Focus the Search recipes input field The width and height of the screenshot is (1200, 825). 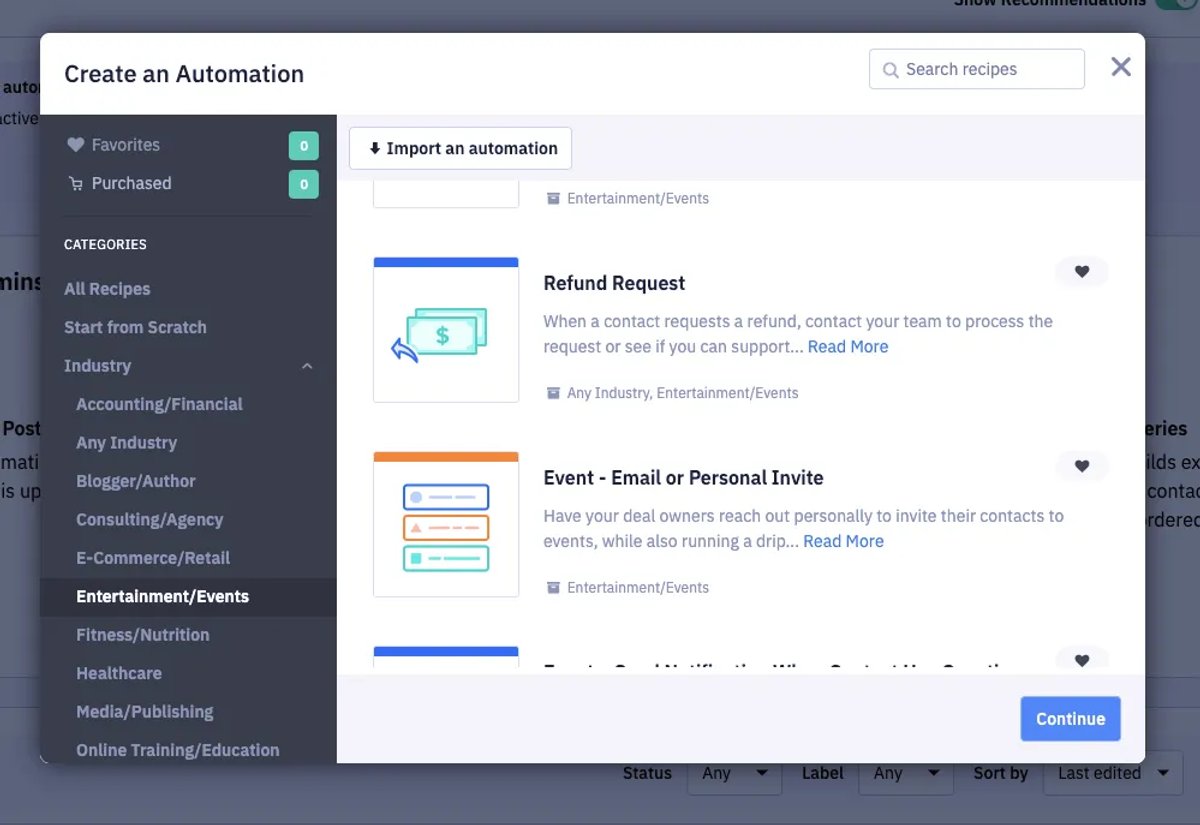pyautogui.click(x=977, y=69)
